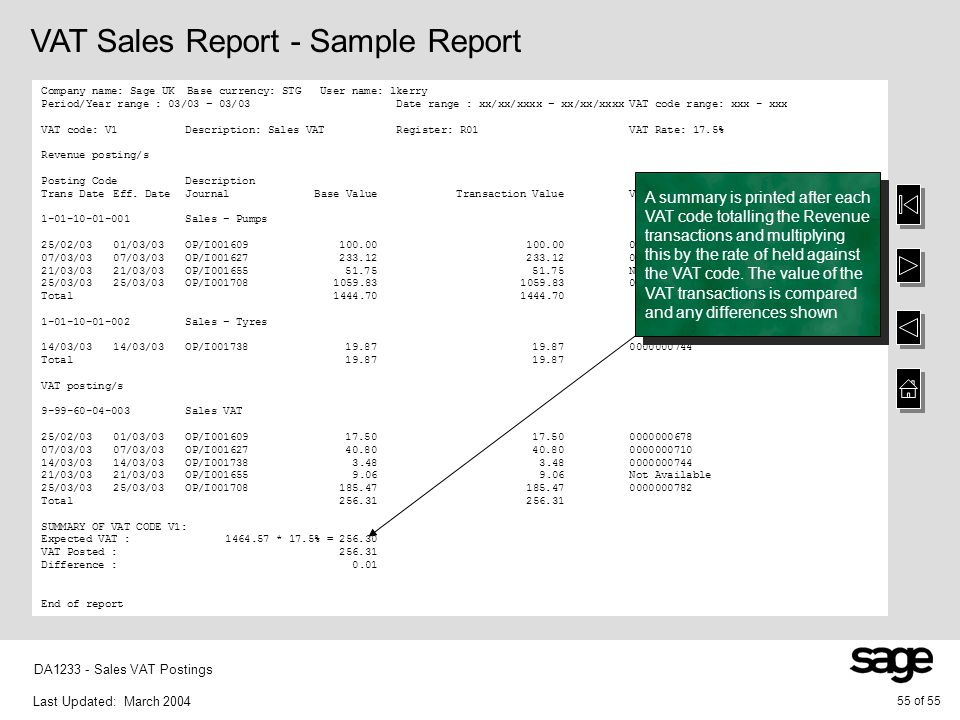Click the OP/I001738 journal under Sales - Tyres
The image size is (960, 720).
pyautogui.click(x=217, y=347)
